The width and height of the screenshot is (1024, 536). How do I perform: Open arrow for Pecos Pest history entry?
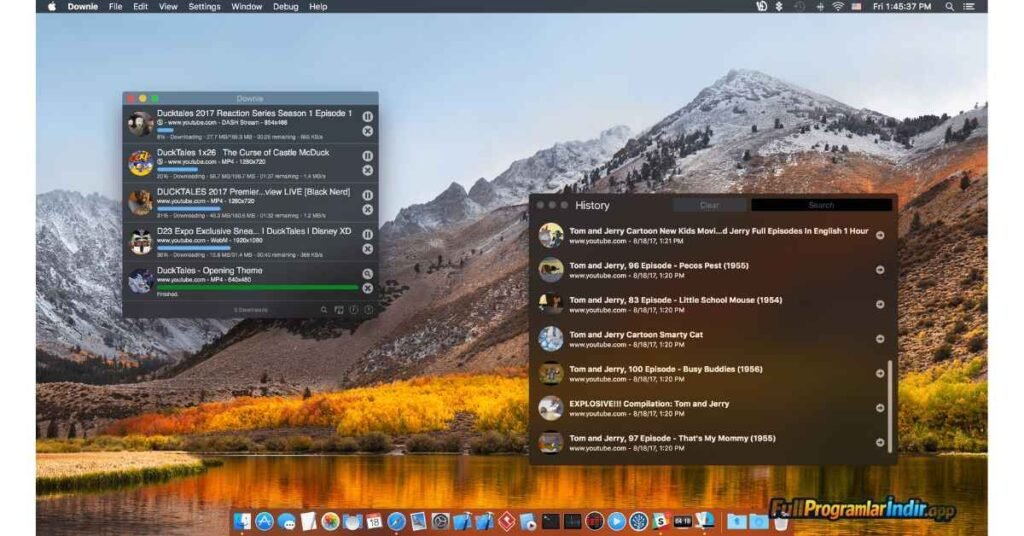click(x=880, y=270)
